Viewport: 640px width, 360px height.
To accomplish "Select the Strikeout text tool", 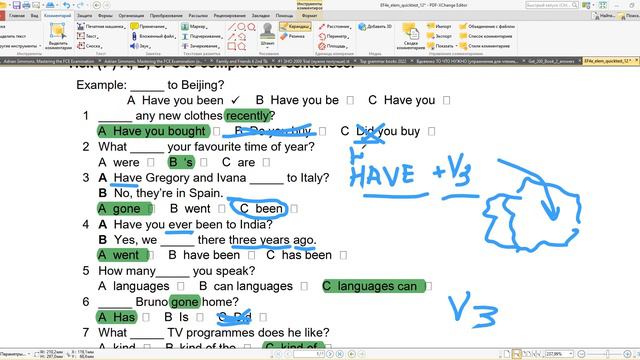I will coord(201,46).
